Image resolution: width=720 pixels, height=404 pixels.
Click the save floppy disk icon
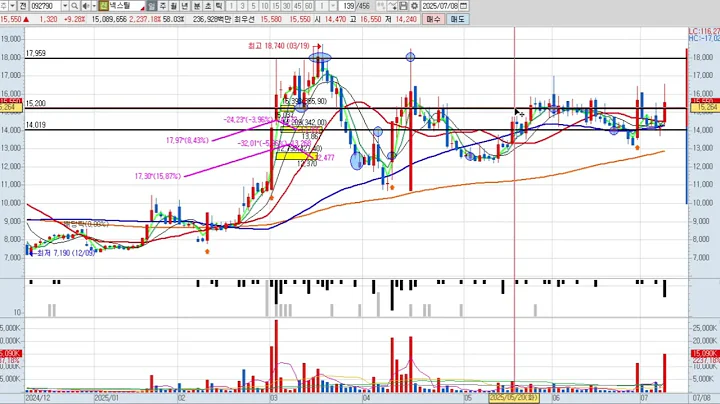[x=403, y=6]
